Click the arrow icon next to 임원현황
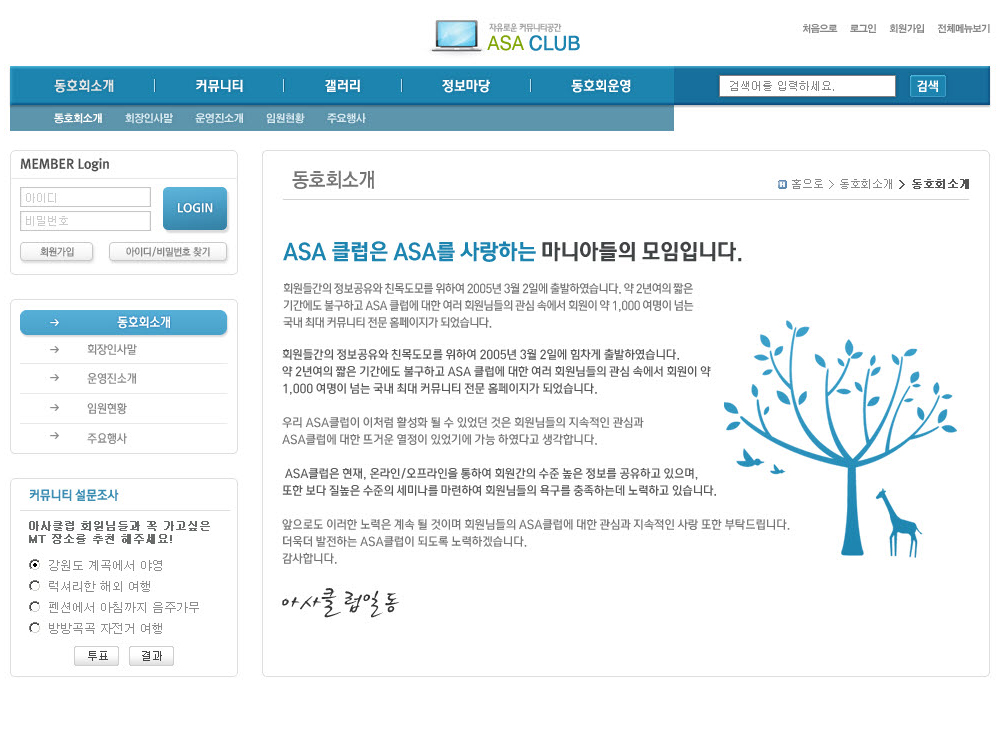Viewport: 1000px width, 750px height. (54, 408)
